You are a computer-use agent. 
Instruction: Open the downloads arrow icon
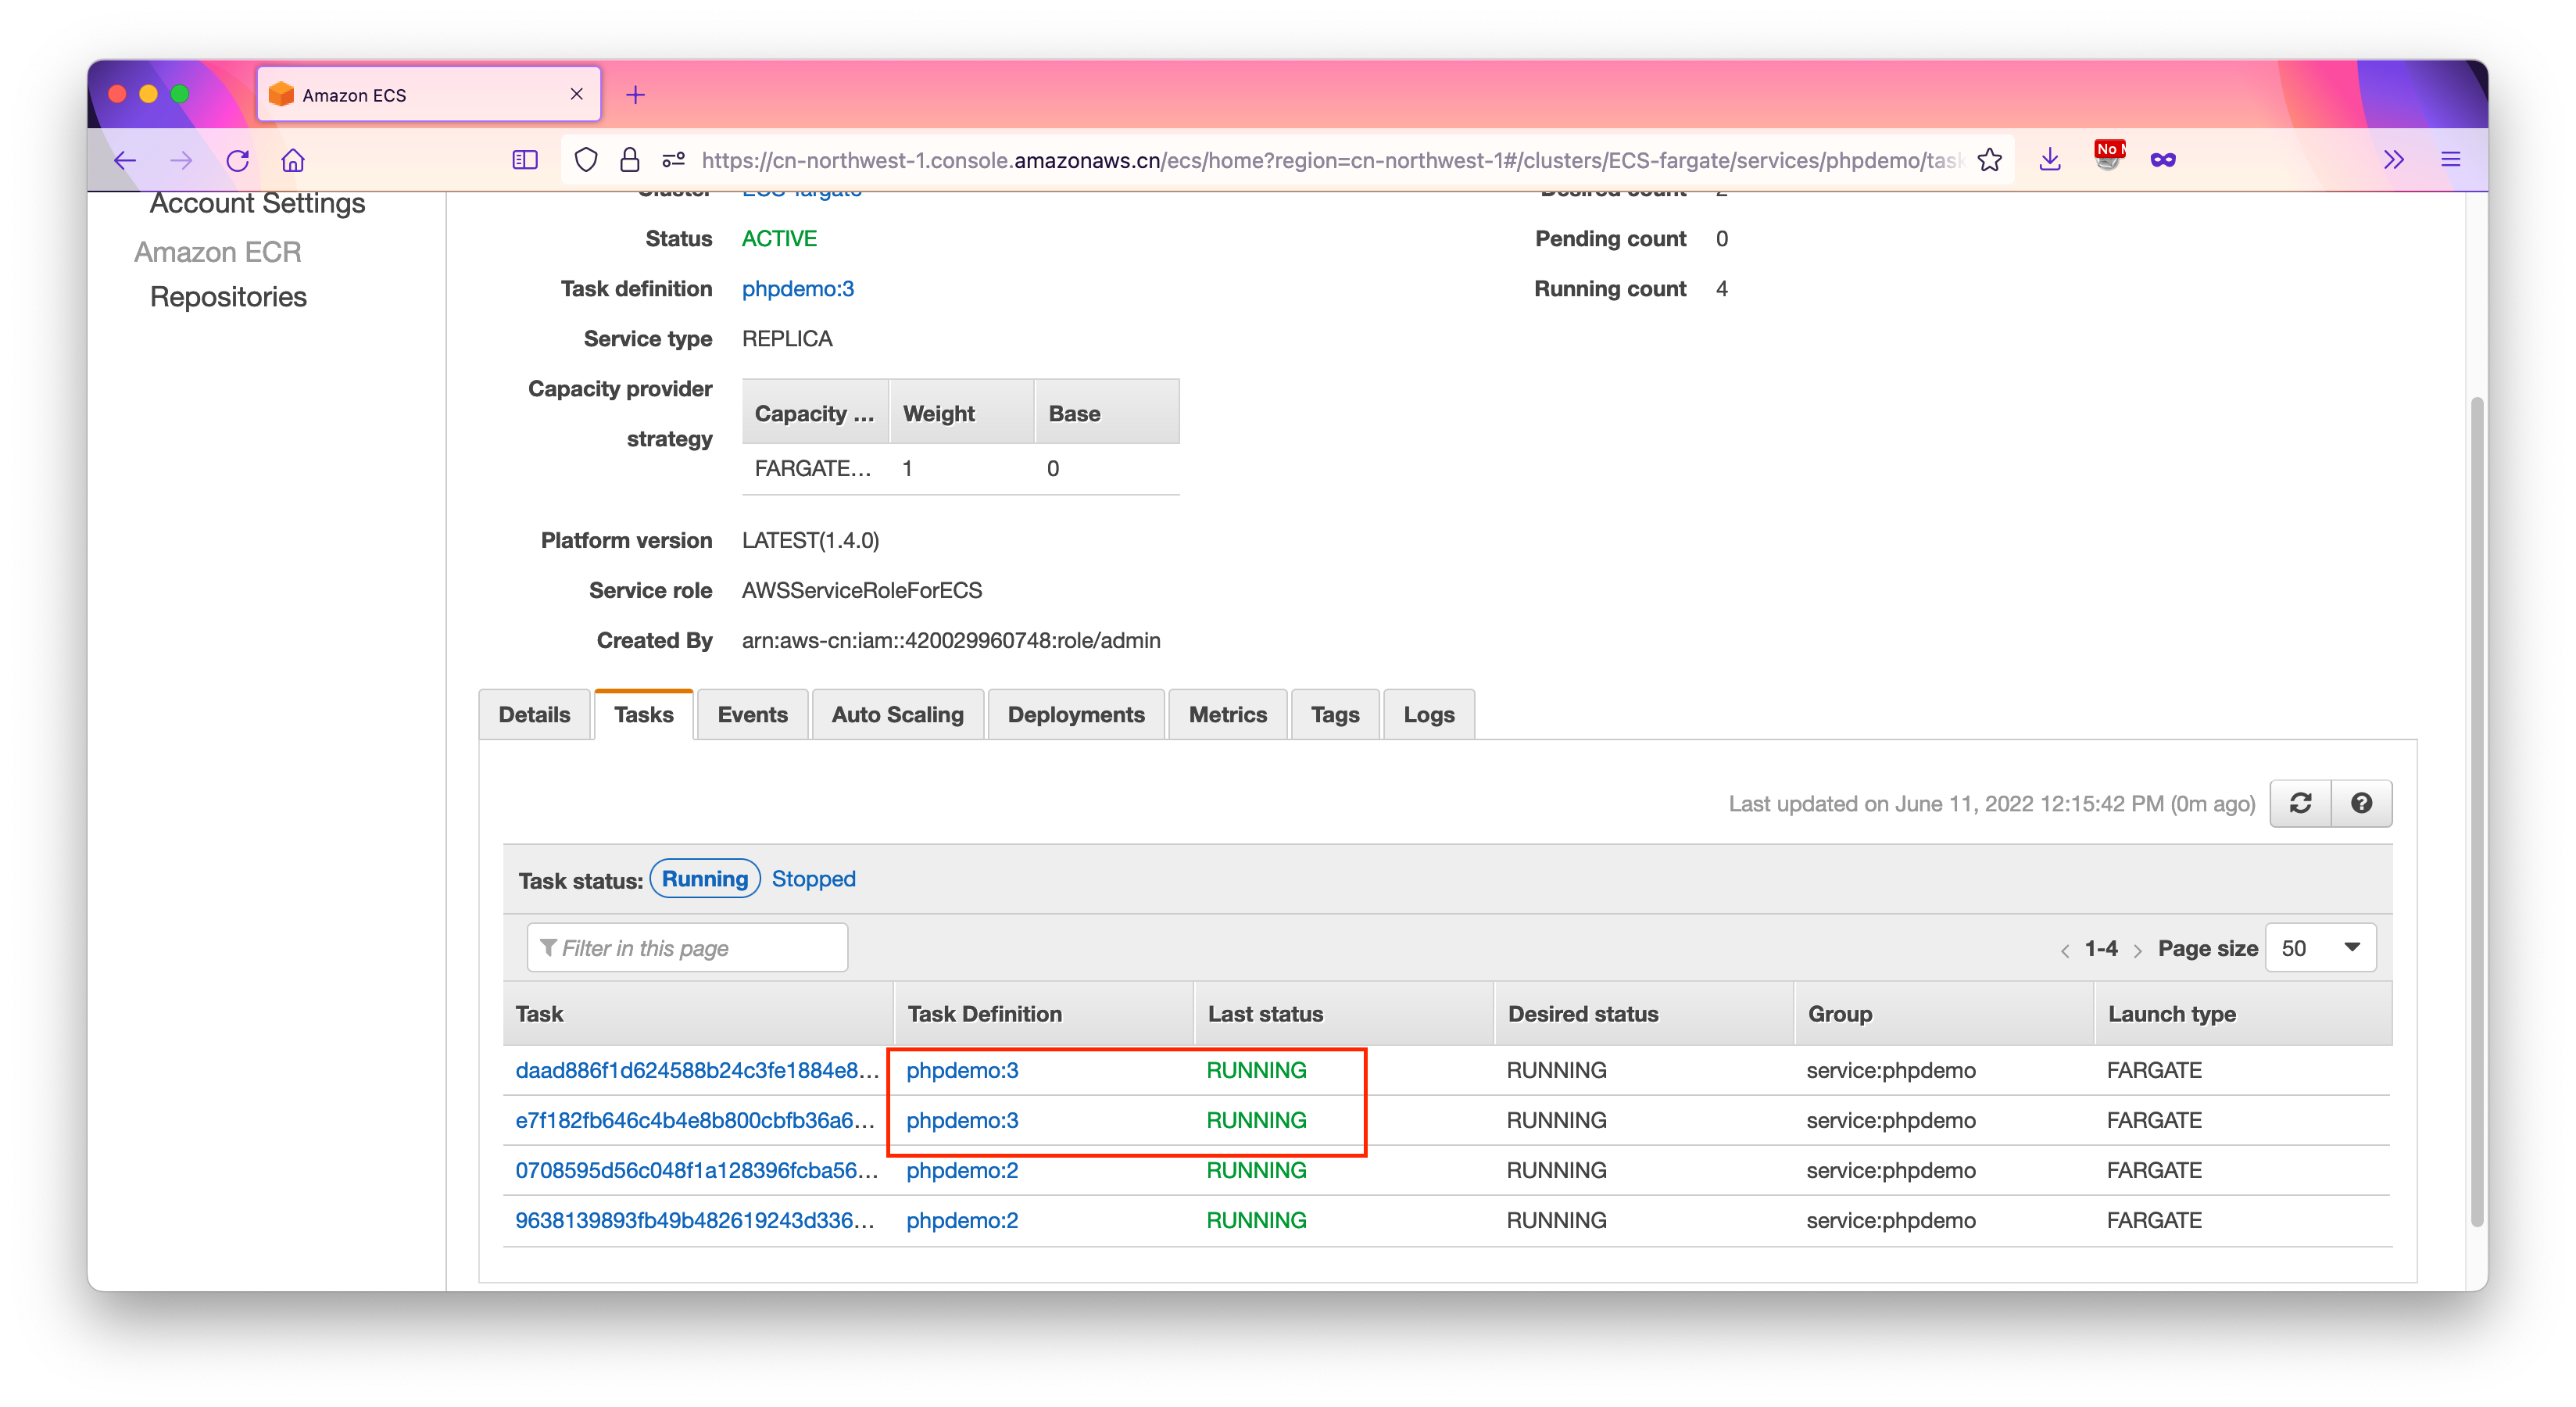click(2050, 160)
